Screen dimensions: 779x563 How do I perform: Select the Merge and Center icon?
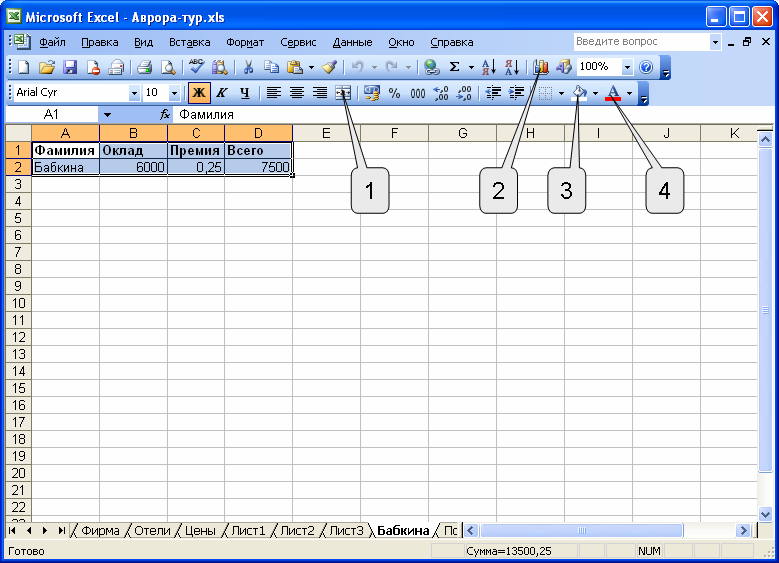click(x=343, y=93)
